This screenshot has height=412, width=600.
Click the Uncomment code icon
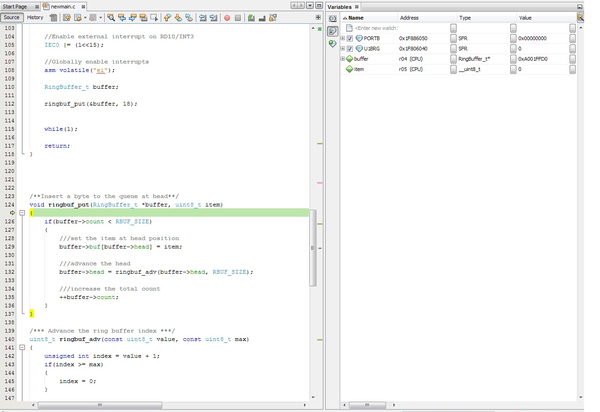262,18
